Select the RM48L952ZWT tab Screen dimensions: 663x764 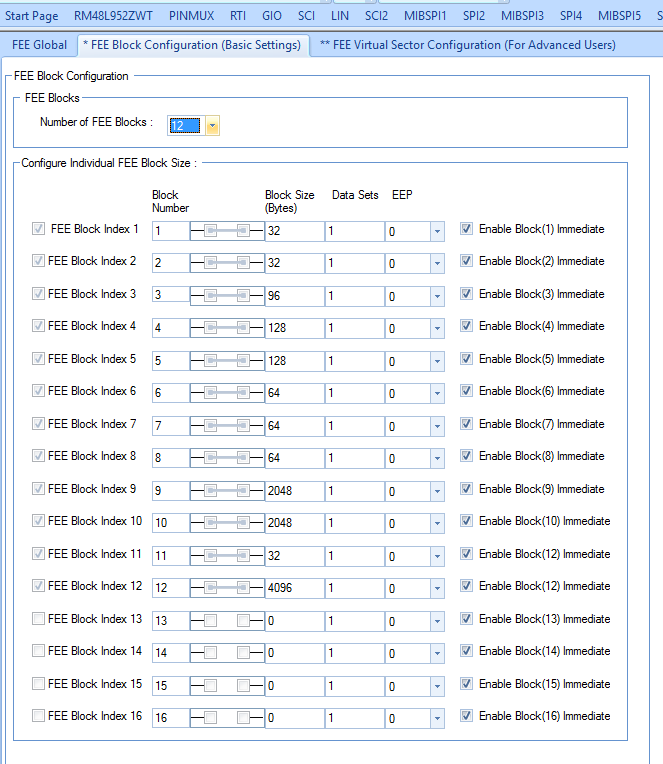(114, 16)
